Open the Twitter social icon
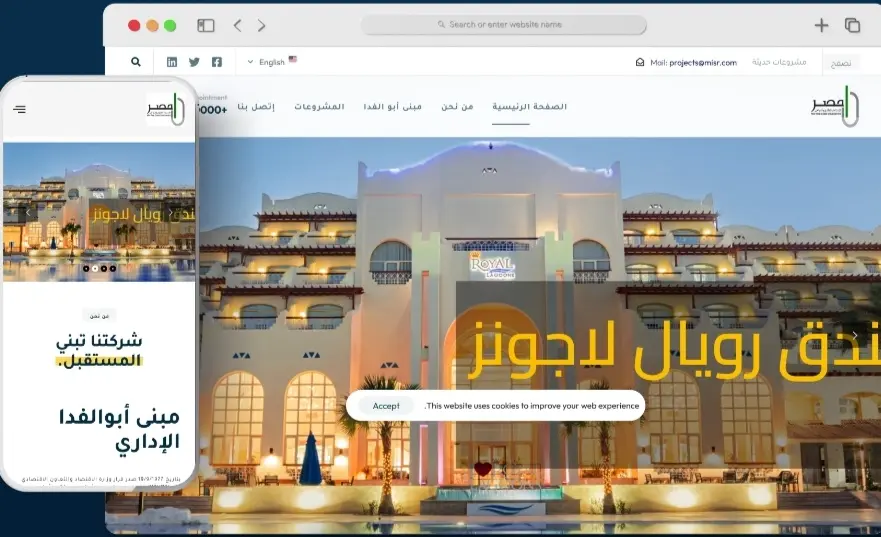This screenshot has height=537, width=881. tap(194, 62)
